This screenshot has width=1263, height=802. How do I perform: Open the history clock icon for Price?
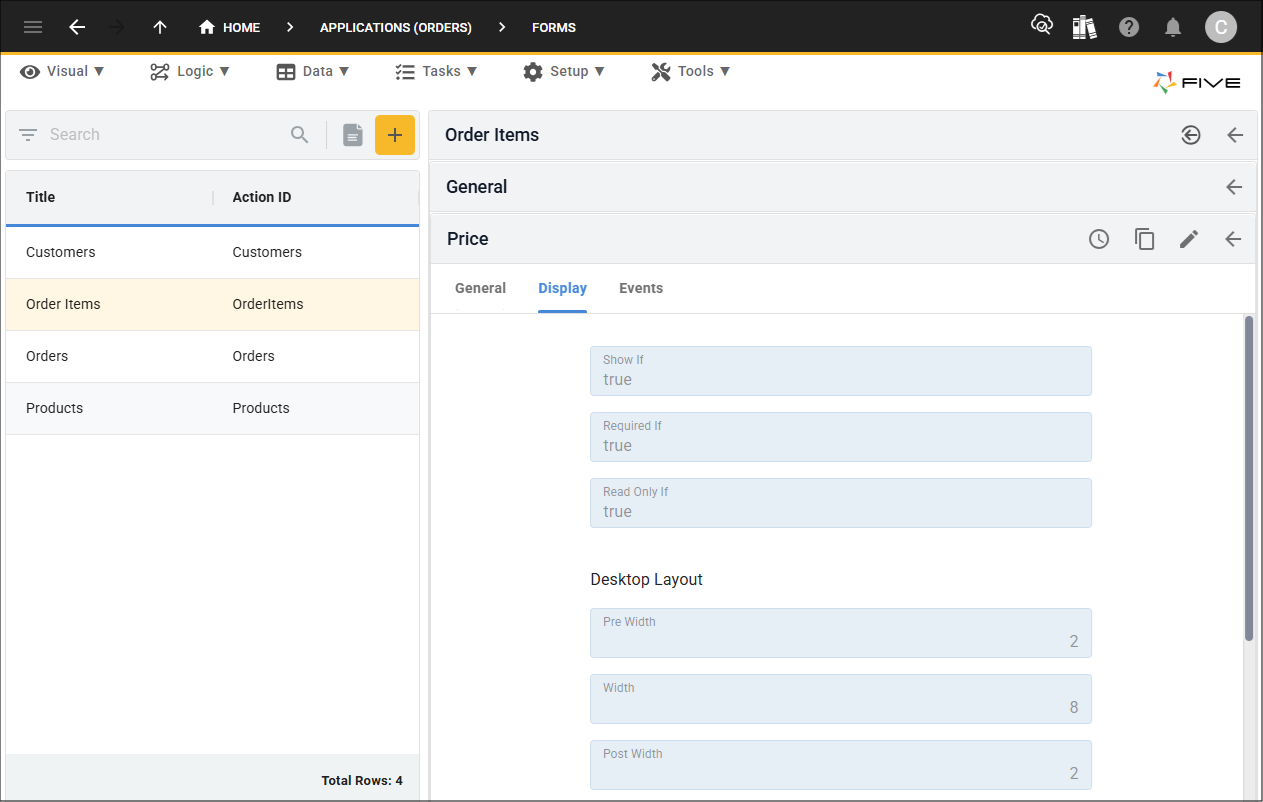pyautogui.click(x=1099, y=239)
